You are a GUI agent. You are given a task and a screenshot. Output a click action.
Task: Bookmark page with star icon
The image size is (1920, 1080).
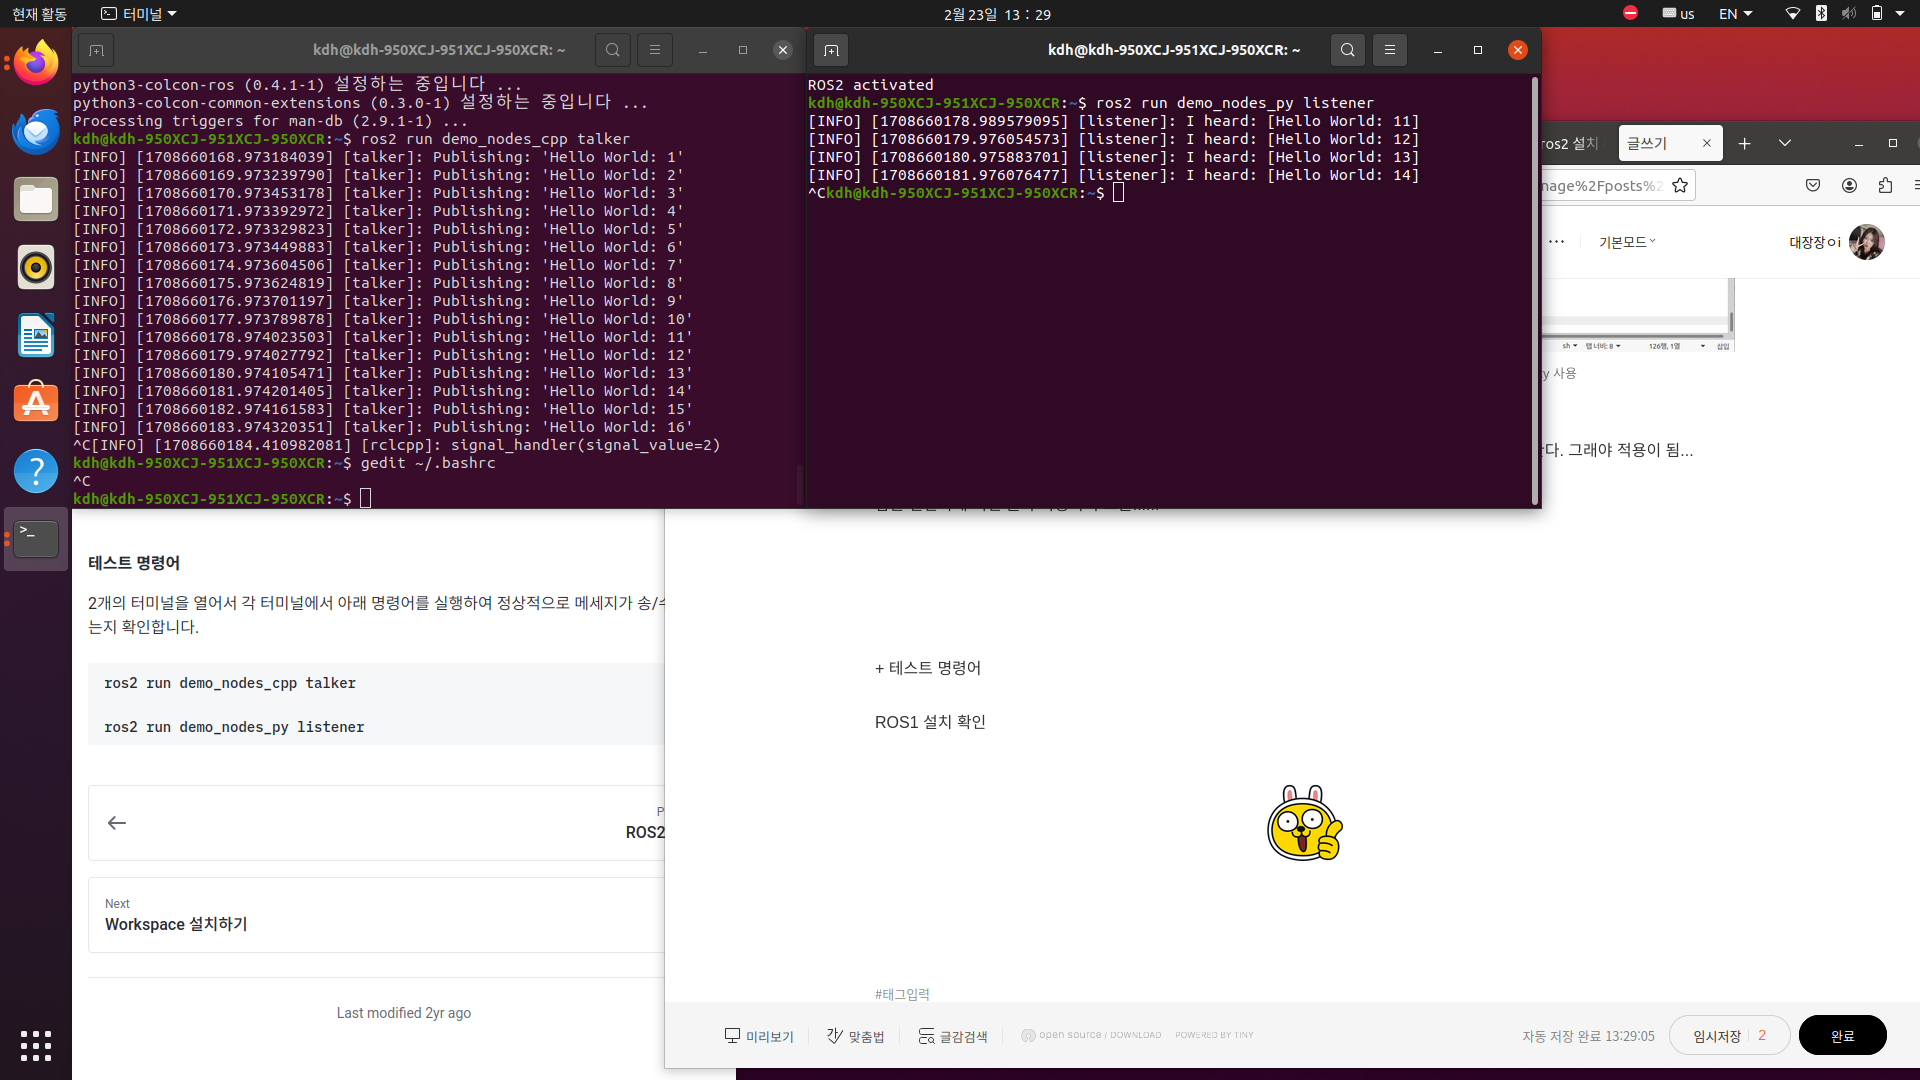pyautogui.click(x=1680, y=185)
